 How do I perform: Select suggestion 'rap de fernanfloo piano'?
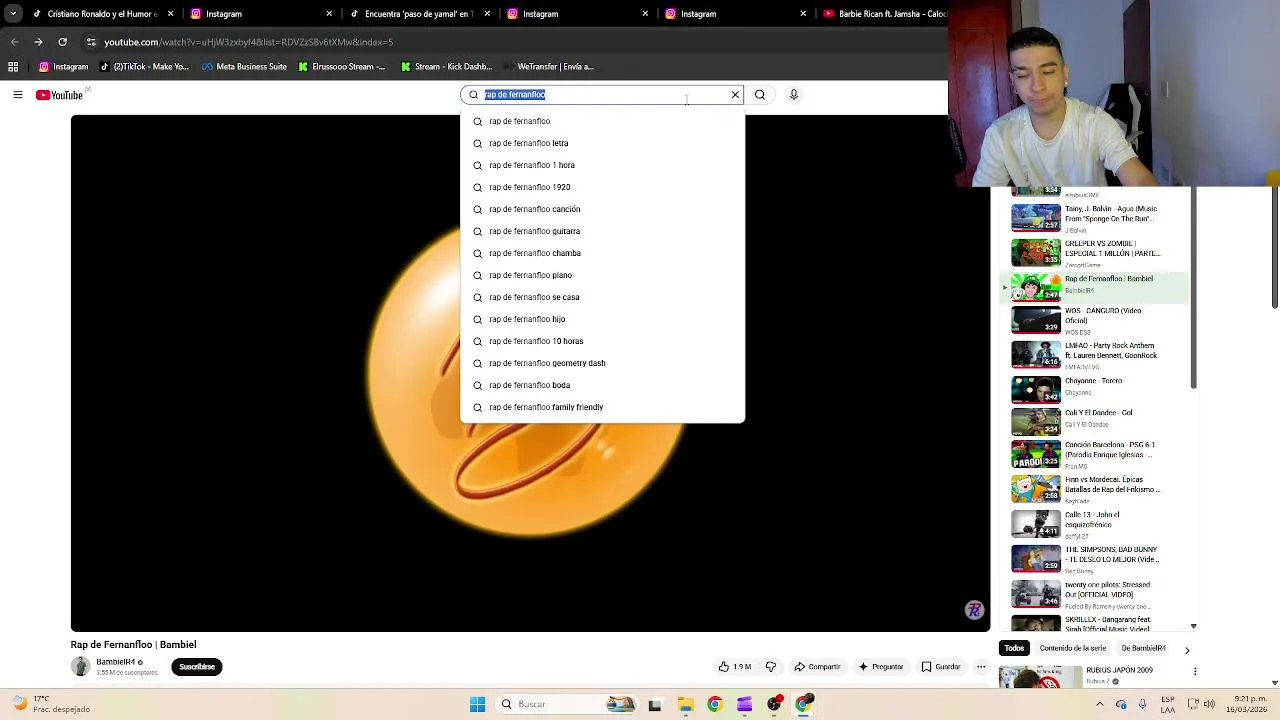pyautogui.click(x=602, y=275)
